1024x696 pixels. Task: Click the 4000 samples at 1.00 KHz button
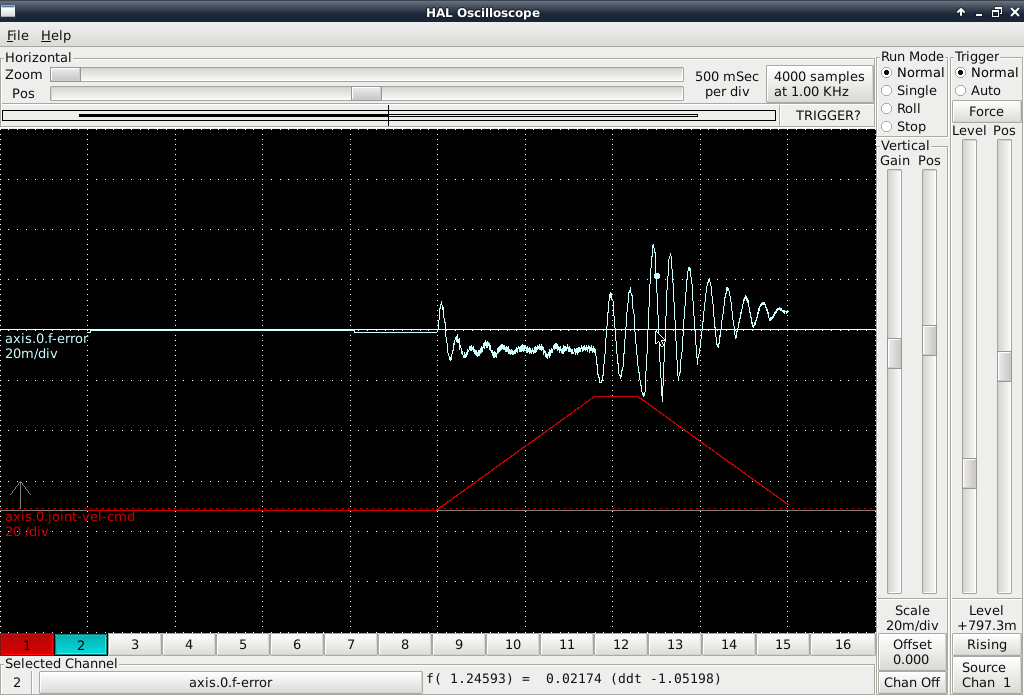pyautogui.click(x=820, y=84)
